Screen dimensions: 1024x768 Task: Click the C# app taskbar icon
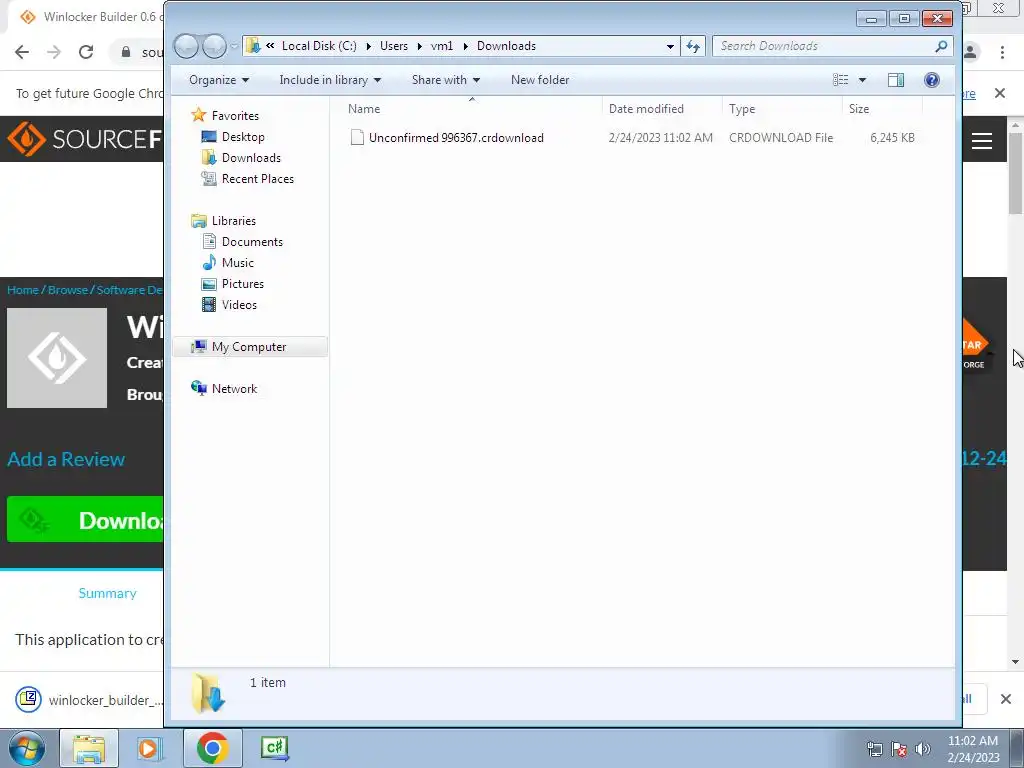[274, 748]
